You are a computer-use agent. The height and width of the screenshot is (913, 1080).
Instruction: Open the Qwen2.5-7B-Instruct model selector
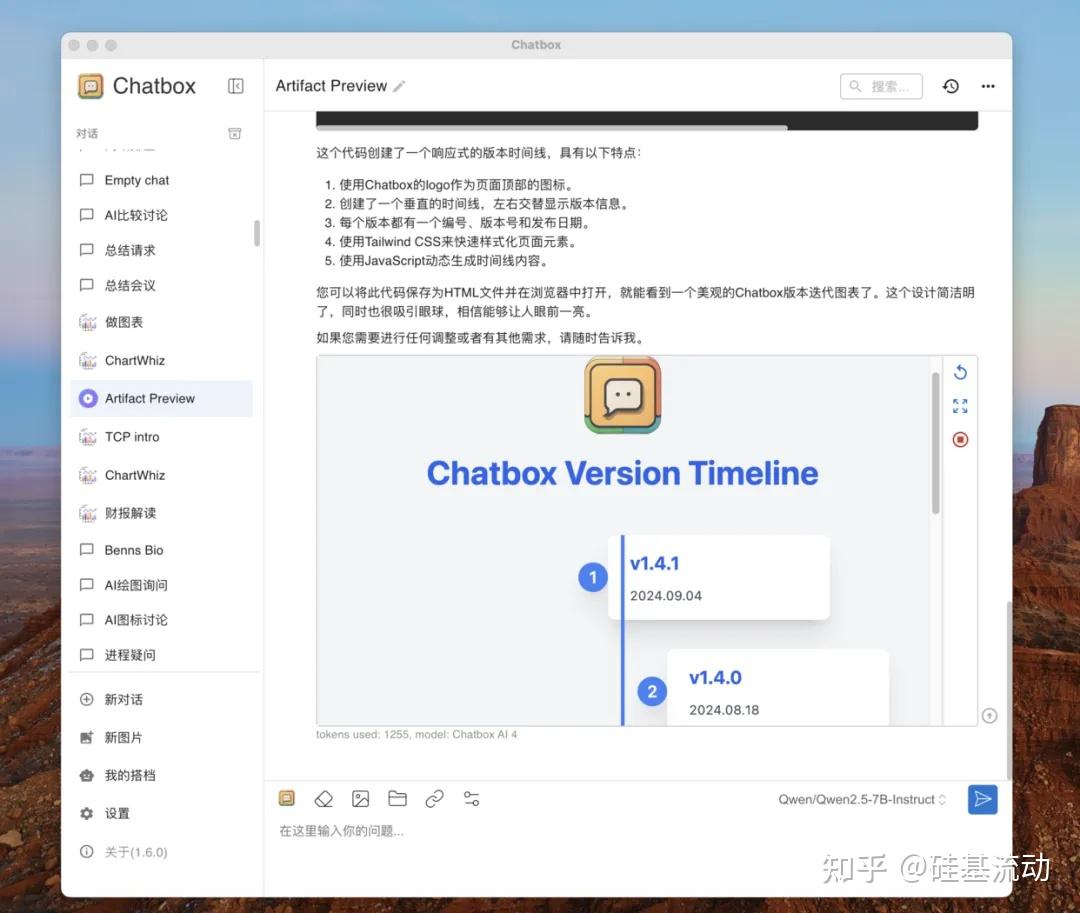tap(862, 799)
